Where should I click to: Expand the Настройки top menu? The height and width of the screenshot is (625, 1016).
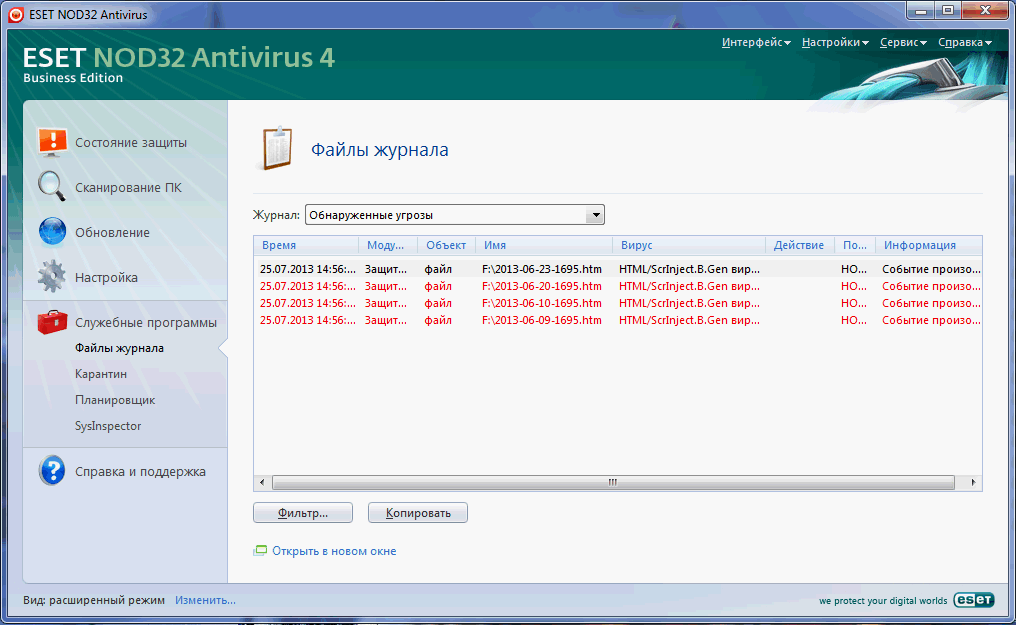(835, 42)
